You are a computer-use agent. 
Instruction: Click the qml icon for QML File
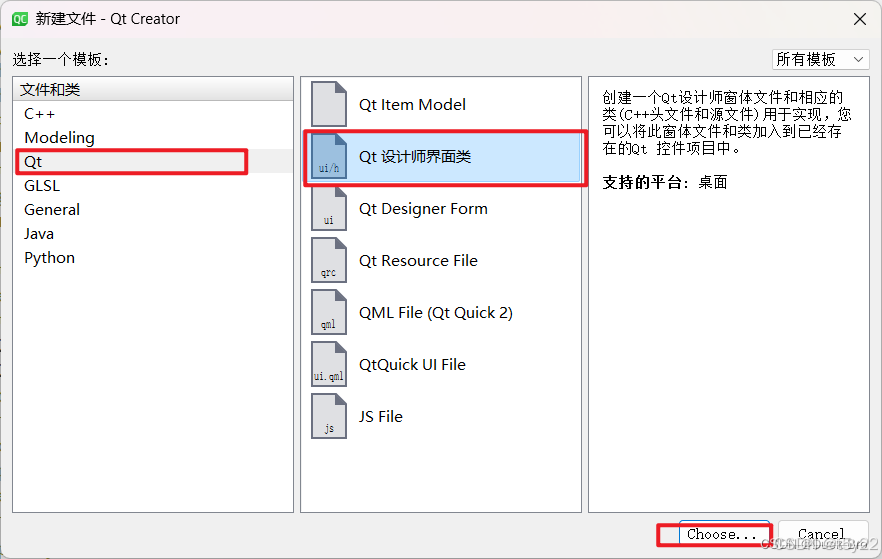coord(329,313)
